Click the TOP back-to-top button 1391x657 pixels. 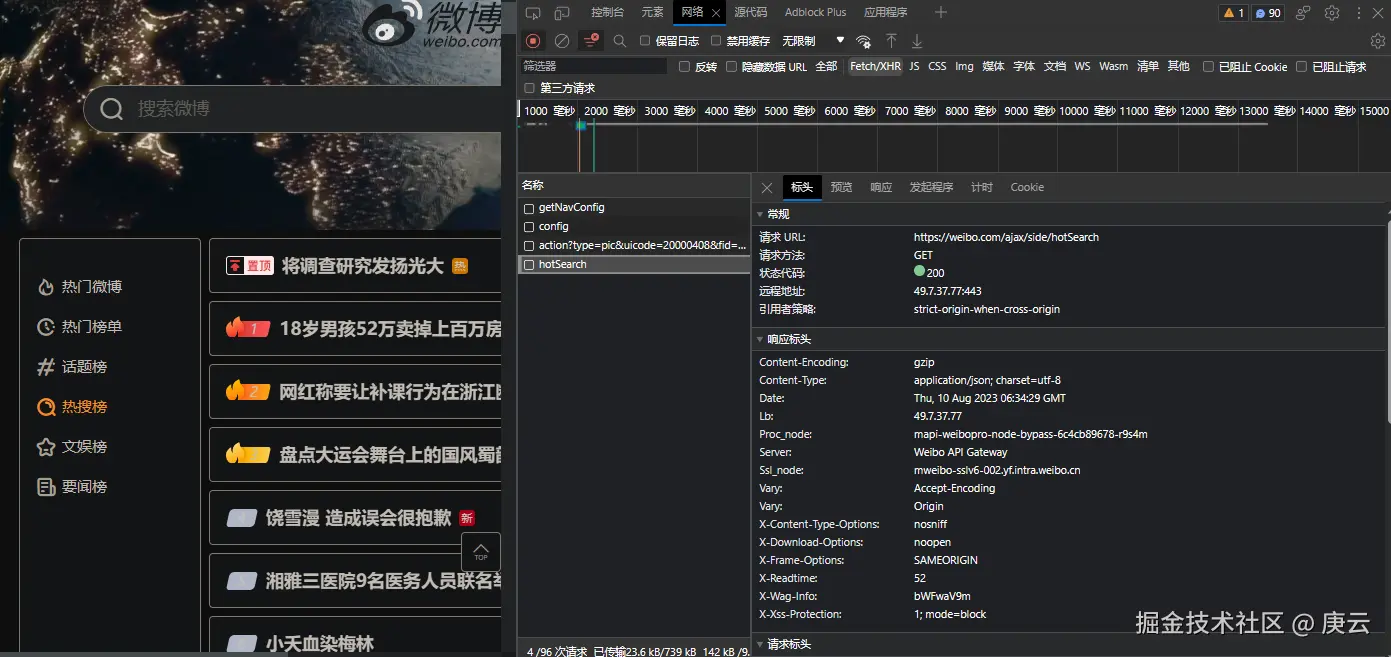[x=481, y=552]
